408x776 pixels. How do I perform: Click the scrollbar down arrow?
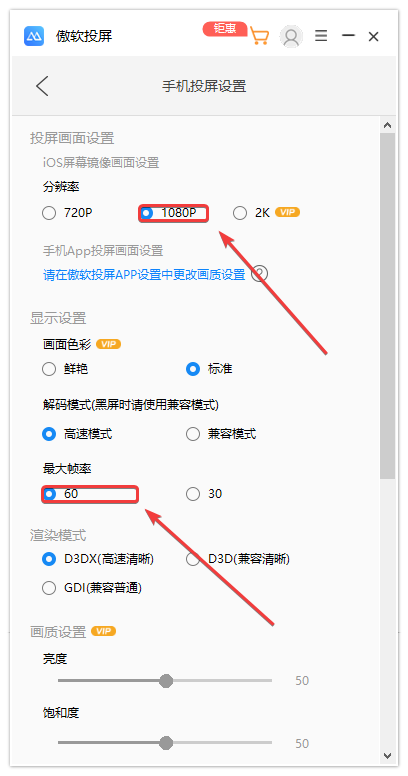tap(388, 756)
